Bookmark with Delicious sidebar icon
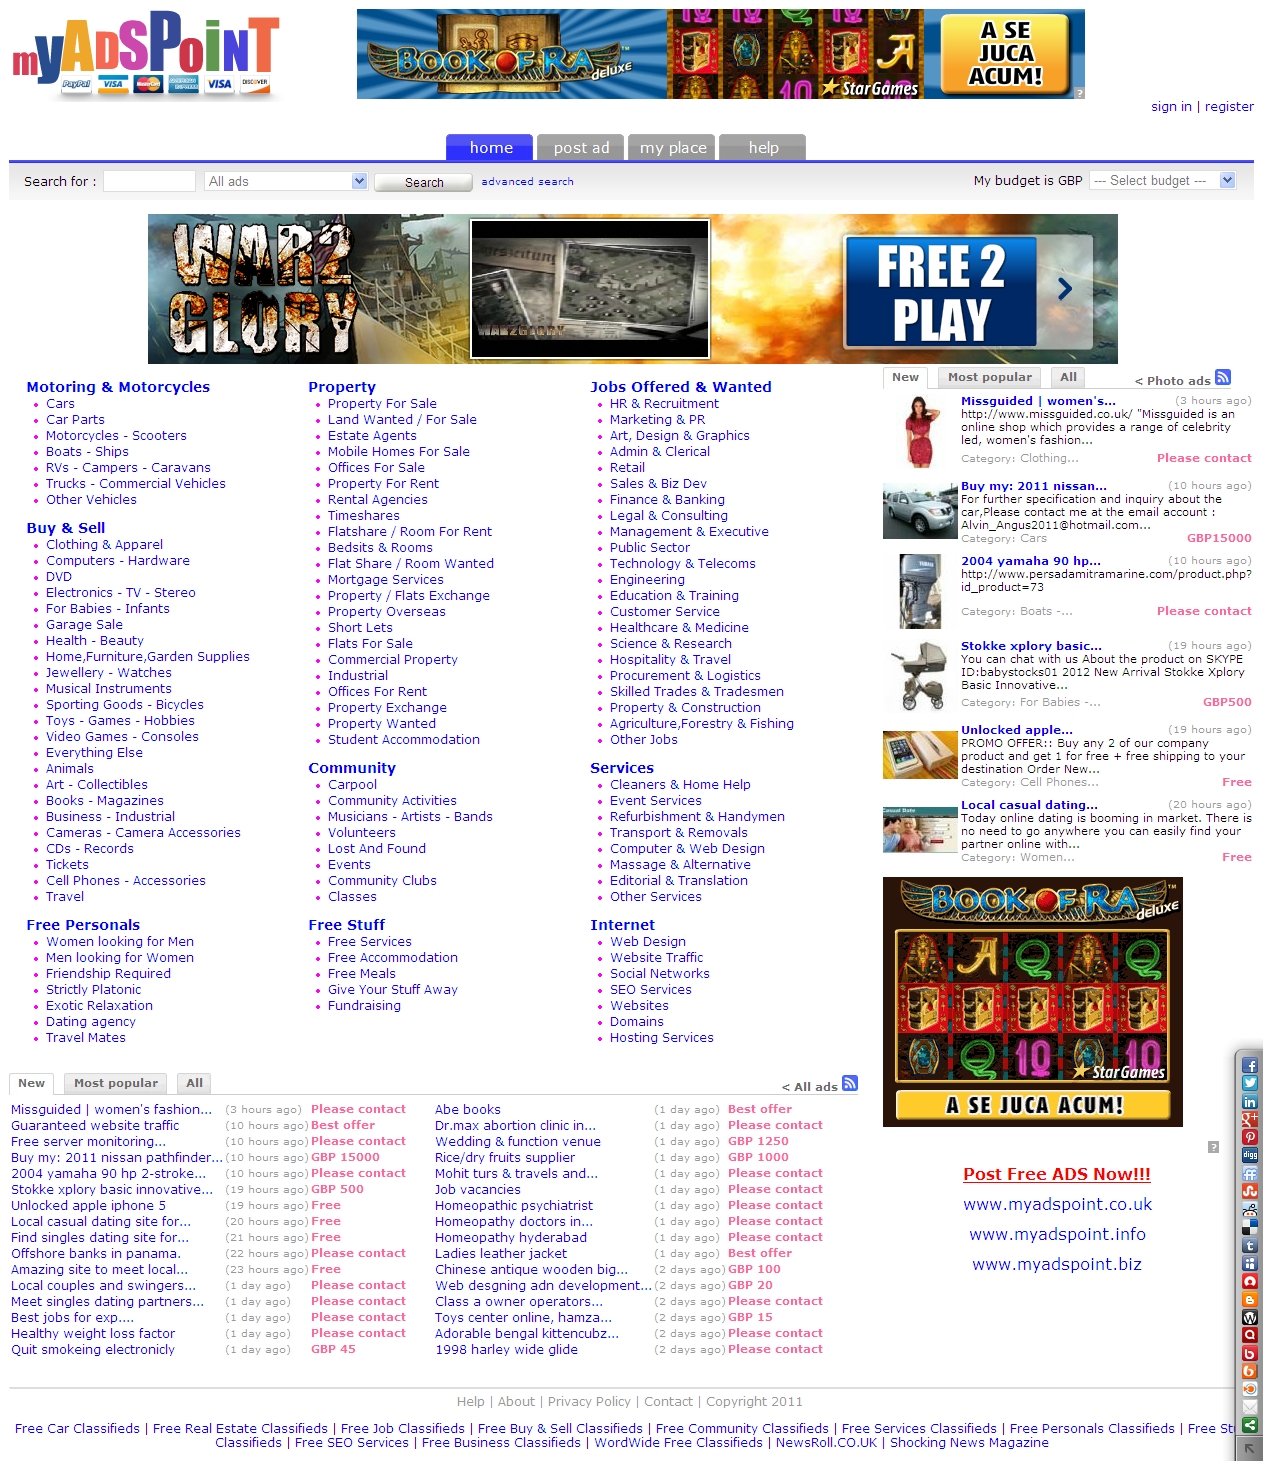1263x1461 pixels. [x=1250, y=1227]
